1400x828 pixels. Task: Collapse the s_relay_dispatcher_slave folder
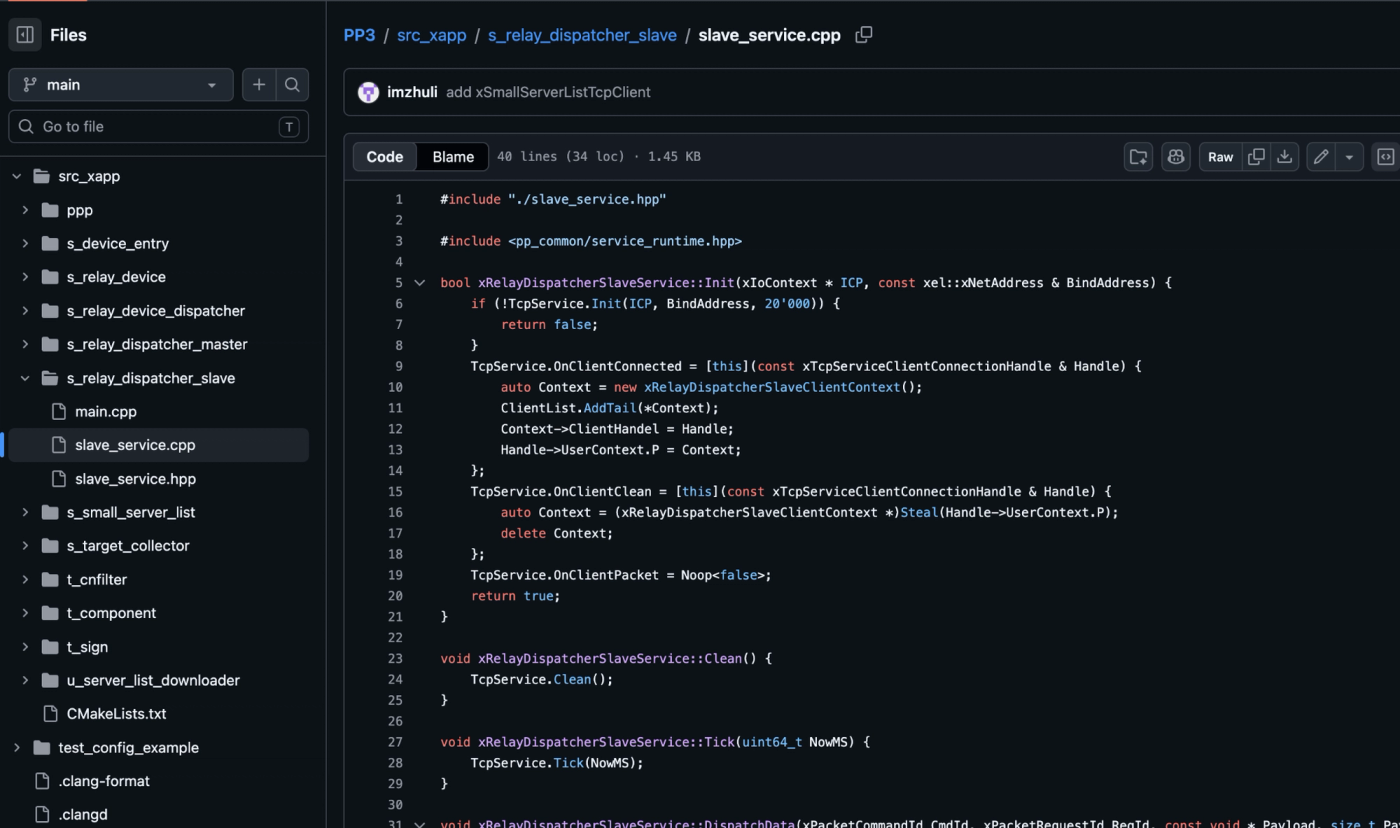pos(25,378)
